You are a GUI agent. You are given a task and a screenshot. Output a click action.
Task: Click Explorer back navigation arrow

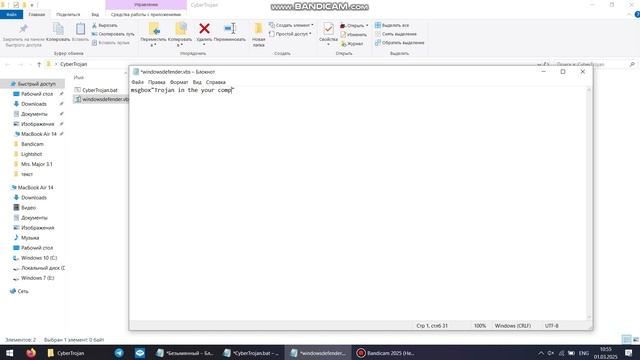pyautogui.click(x=8, y=64)
